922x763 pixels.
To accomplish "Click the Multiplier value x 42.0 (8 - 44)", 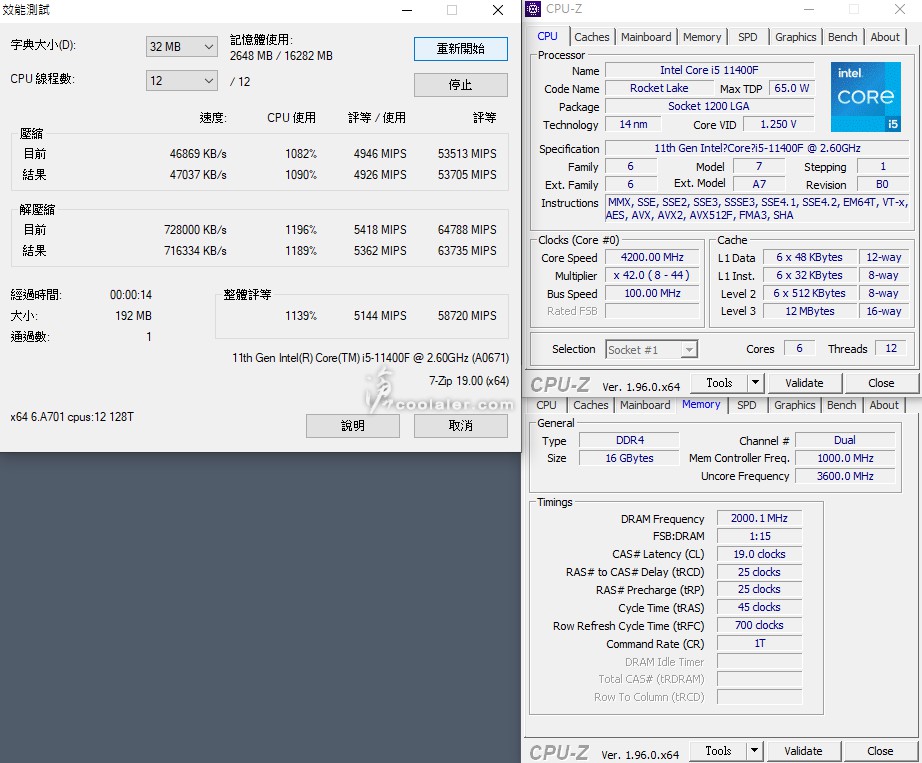I will pos(652,275).
